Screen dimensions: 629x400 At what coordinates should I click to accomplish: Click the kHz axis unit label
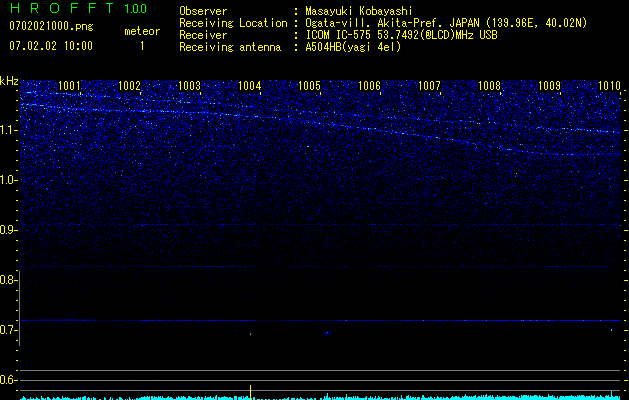tap(9, 81)
